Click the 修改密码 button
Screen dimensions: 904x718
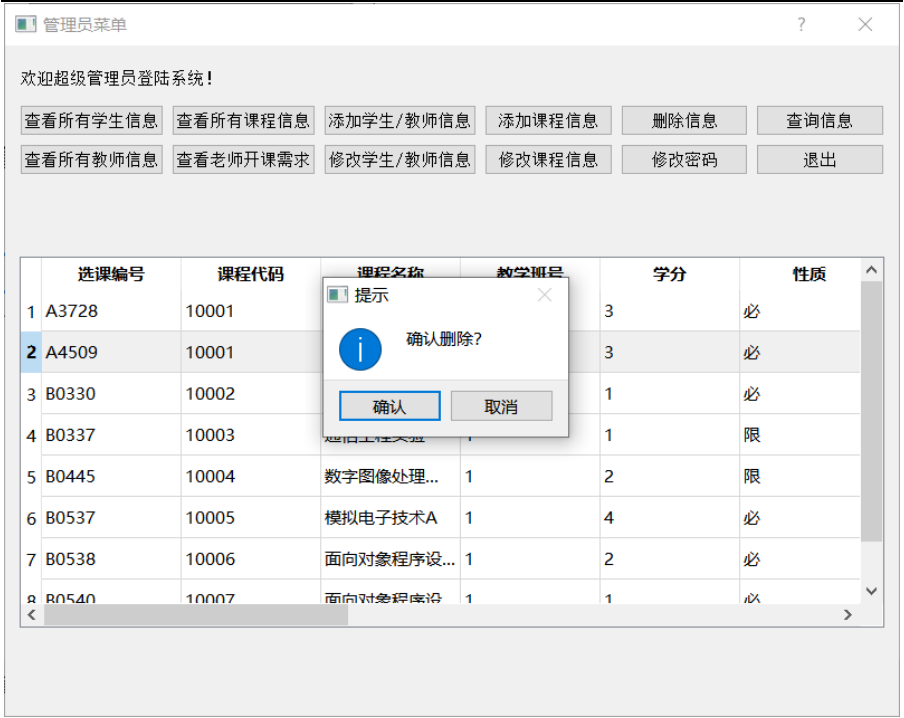tap(684, 159)
